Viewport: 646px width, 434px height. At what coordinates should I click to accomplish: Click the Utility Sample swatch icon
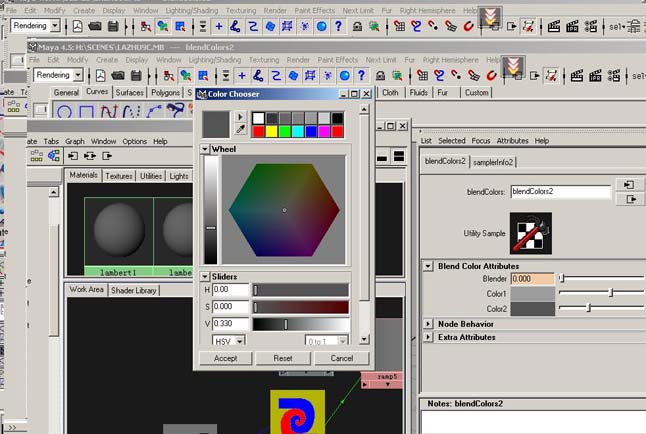tap(531, 233)
